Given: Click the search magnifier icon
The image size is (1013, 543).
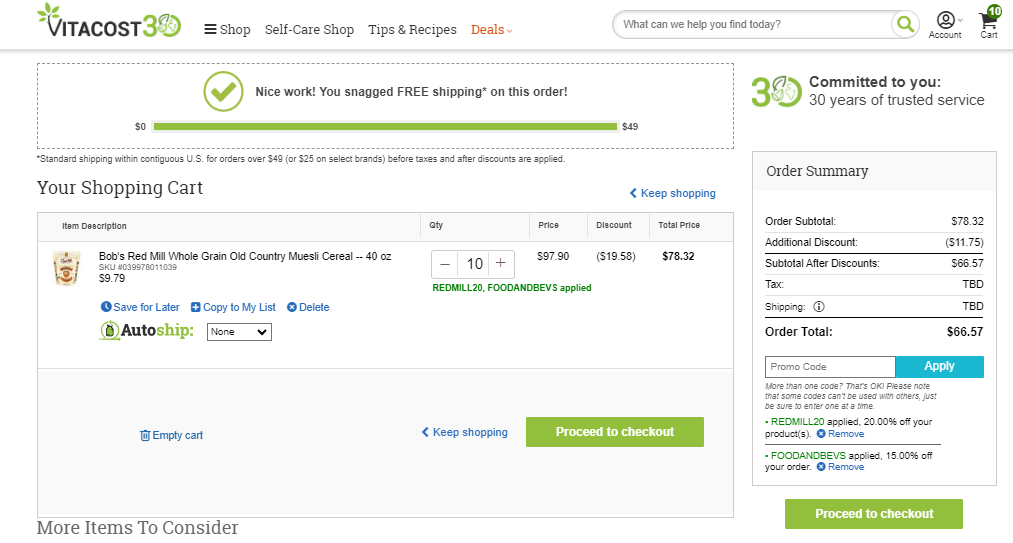Looking at the screenshot, I should [x=905, y=25].
